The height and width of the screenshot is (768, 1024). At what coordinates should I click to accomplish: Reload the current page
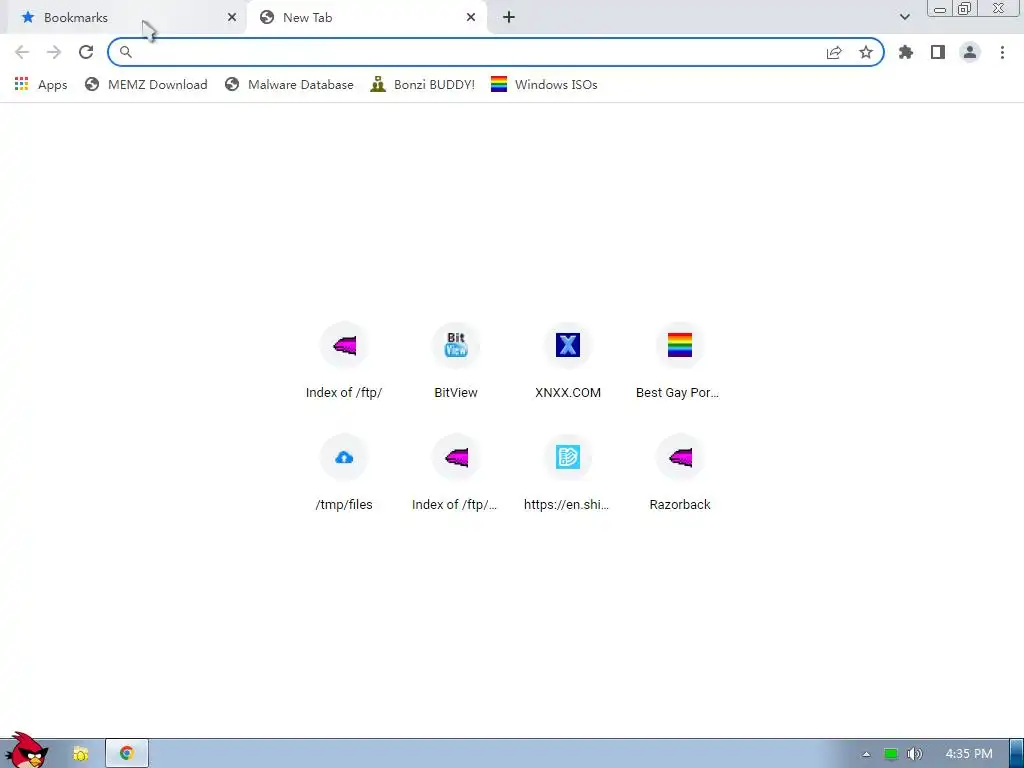(x=86, y=52)
